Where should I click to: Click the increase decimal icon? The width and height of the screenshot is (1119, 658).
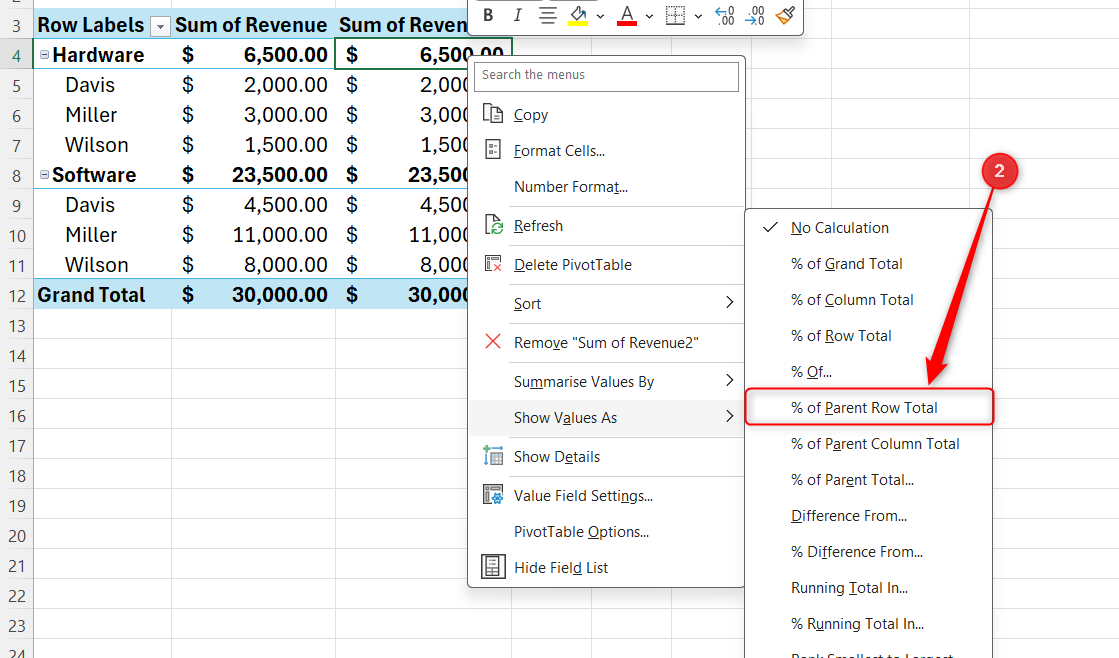pyautogui.click(x=724, y=15)
